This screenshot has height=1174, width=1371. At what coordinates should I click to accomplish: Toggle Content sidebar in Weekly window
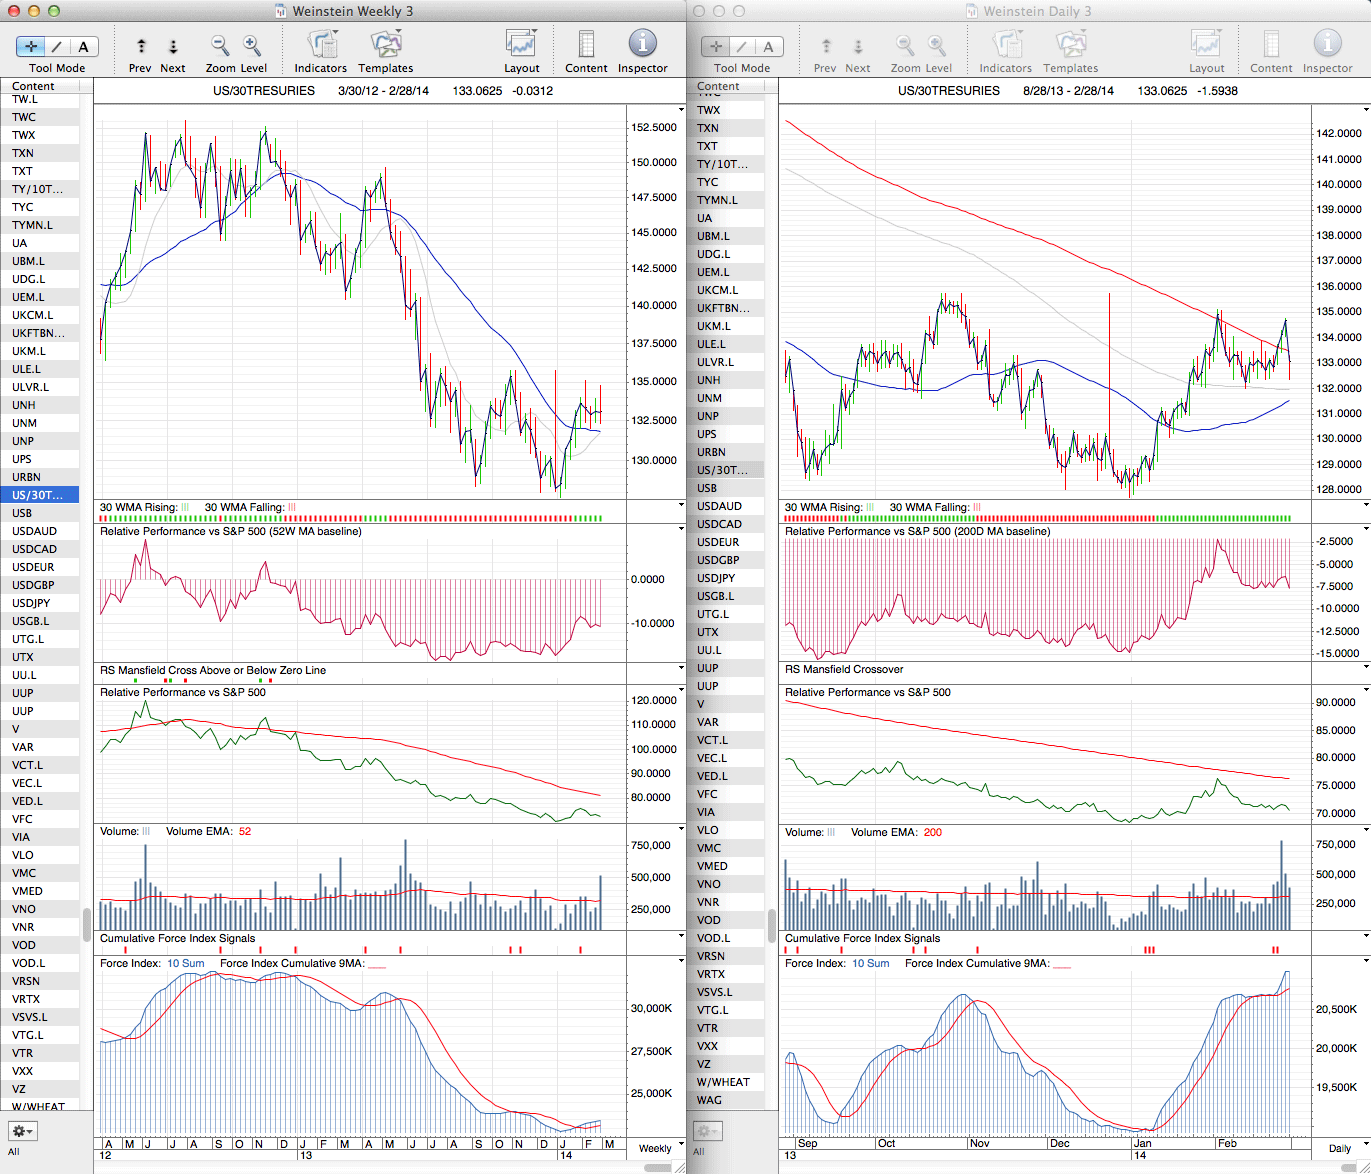click(x=586, y=45)
